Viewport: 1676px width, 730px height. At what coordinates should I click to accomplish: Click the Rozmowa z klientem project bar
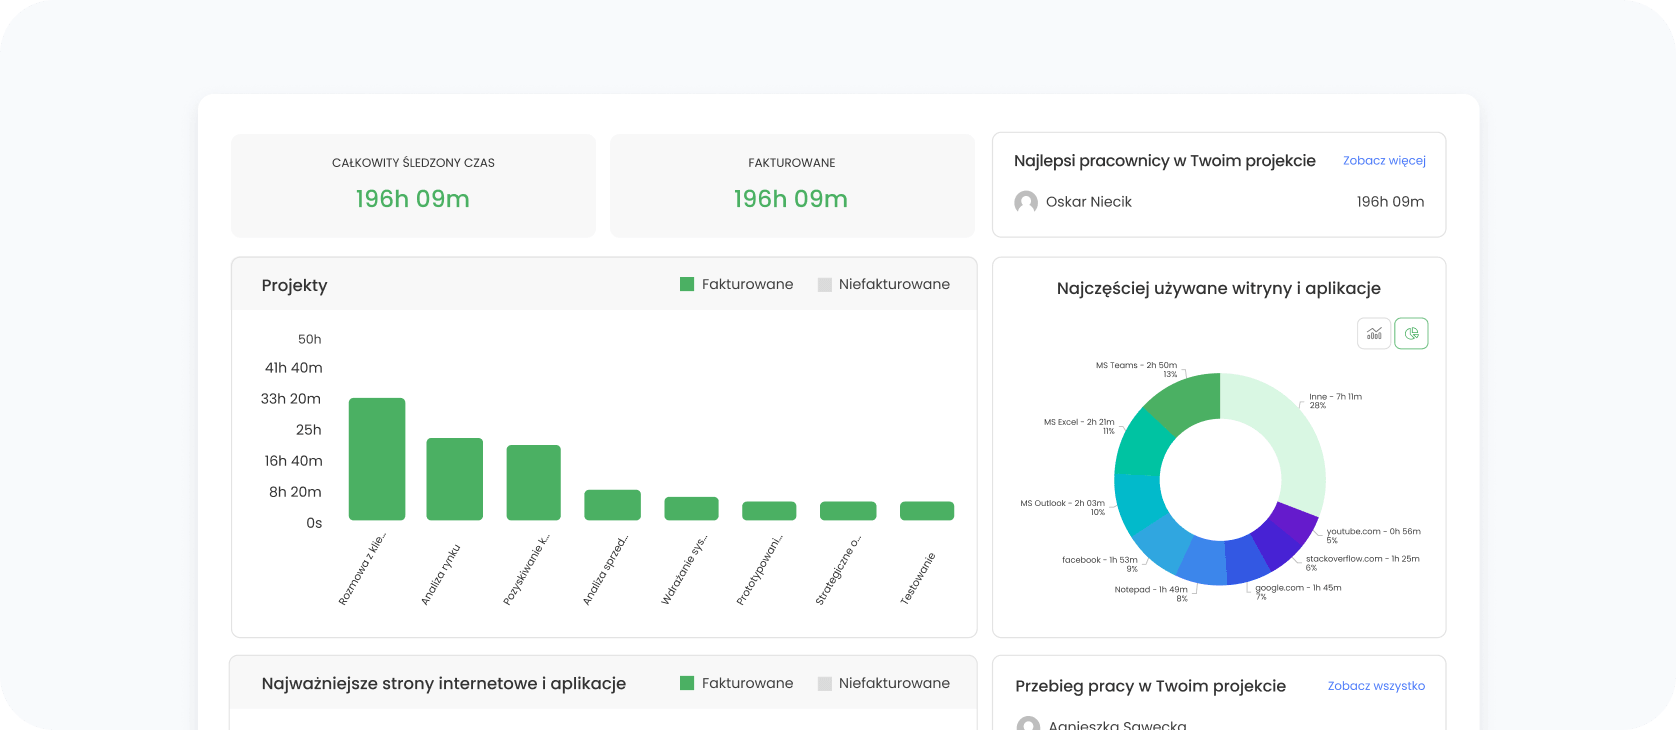(377, 459)
